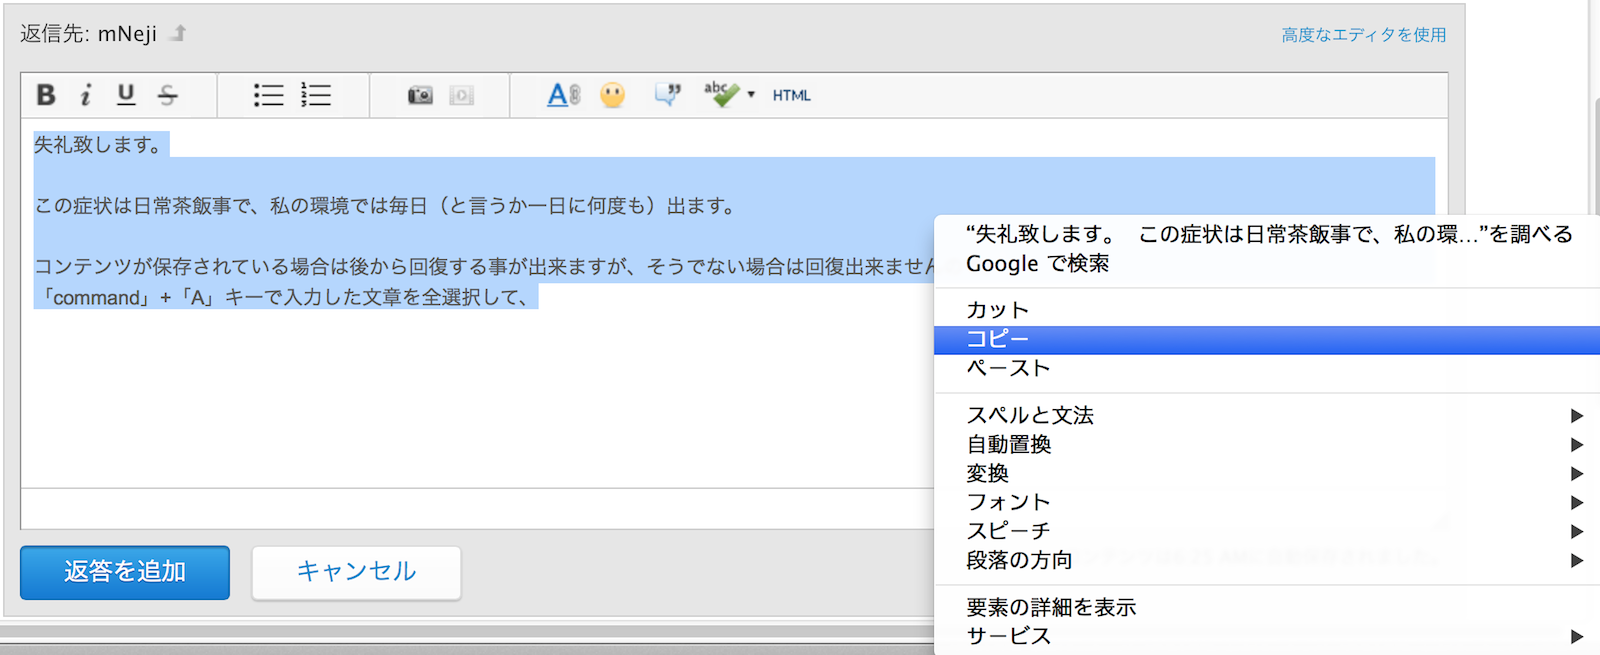The width and height of the screenshot is (1600, 655).
Task: Toggle strikethrough formatting in editor toolbar
Action: point(168,95)
